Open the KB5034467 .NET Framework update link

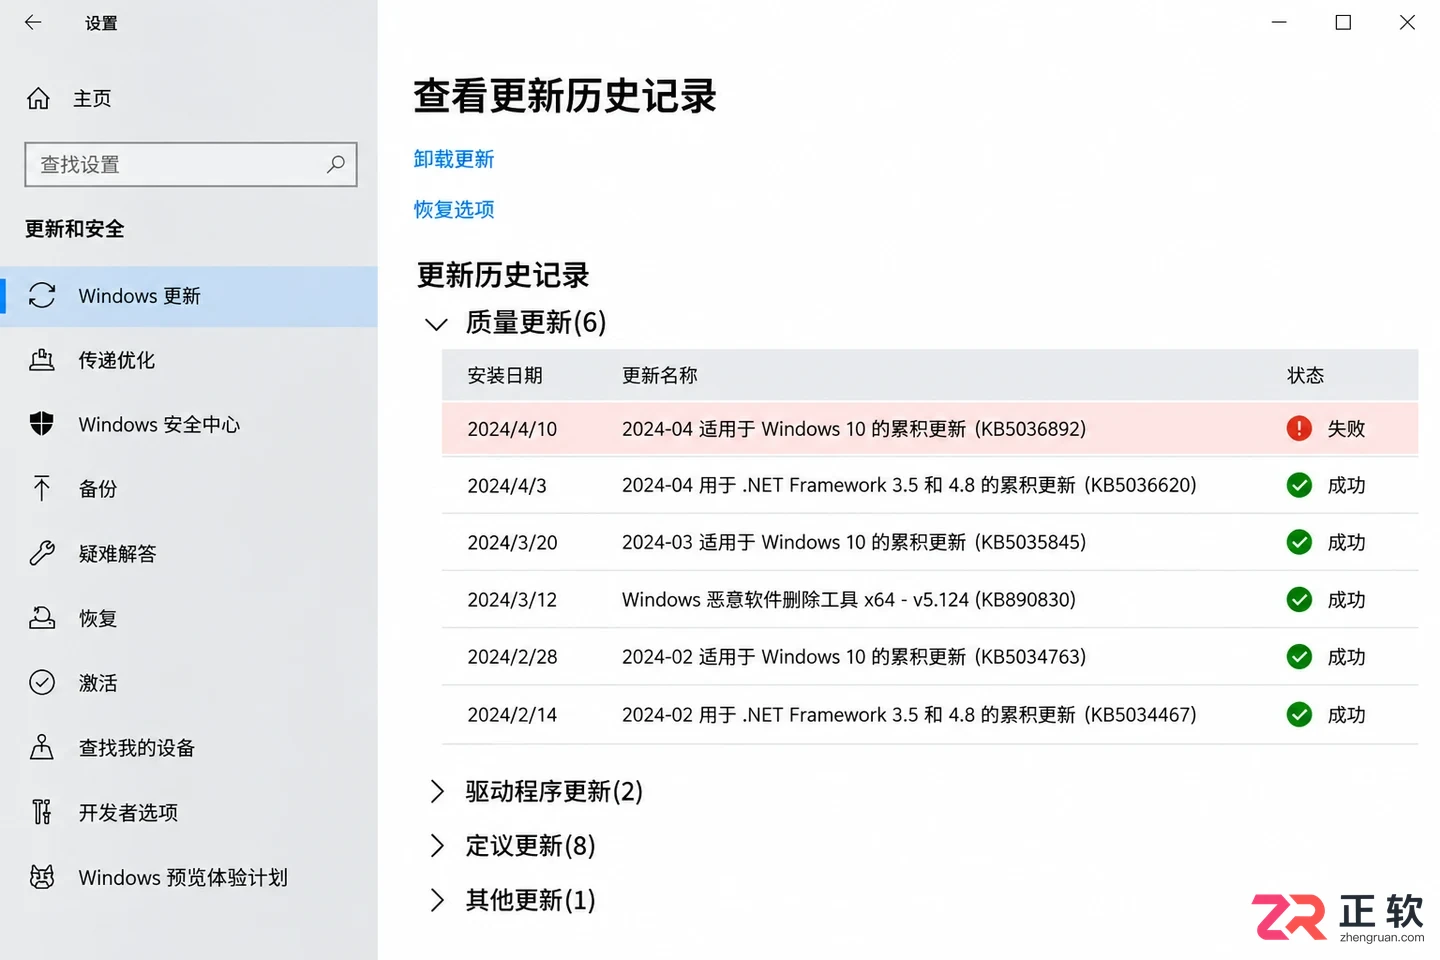click(x=909, y=714)
